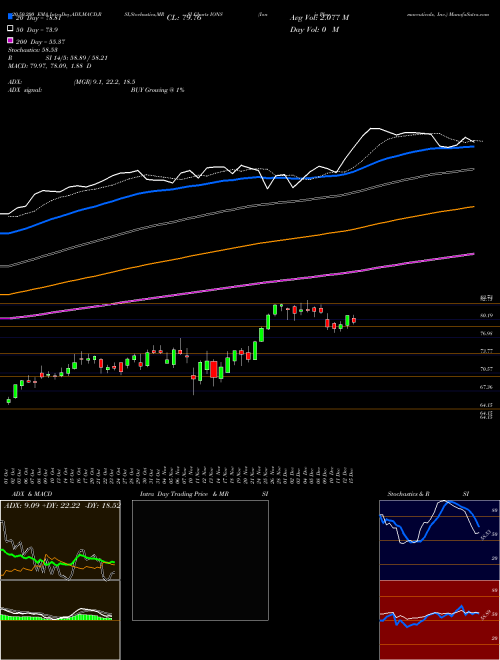Viewport: 500px width, 660px height.
Task: Click the '20 Day' EMA value text
Action: [x=39, y=18]
